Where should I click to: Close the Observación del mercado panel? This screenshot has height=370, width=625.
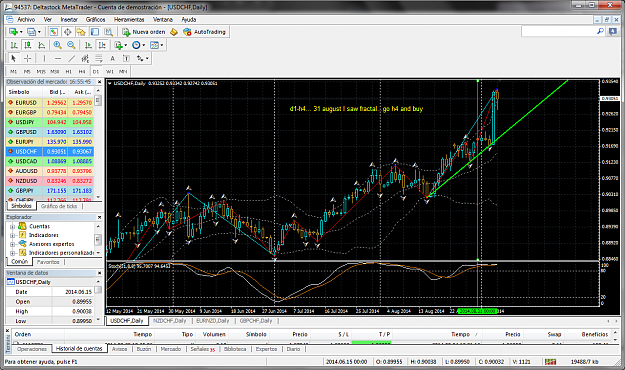[99, 82]
